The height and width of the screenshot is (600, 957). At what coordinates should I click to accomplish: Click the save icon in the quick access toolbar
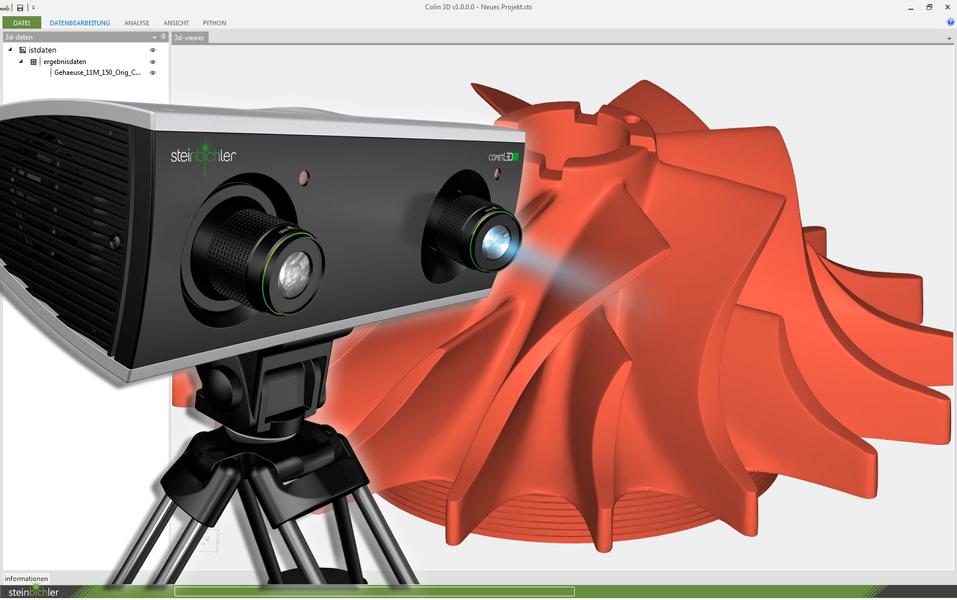20,7
